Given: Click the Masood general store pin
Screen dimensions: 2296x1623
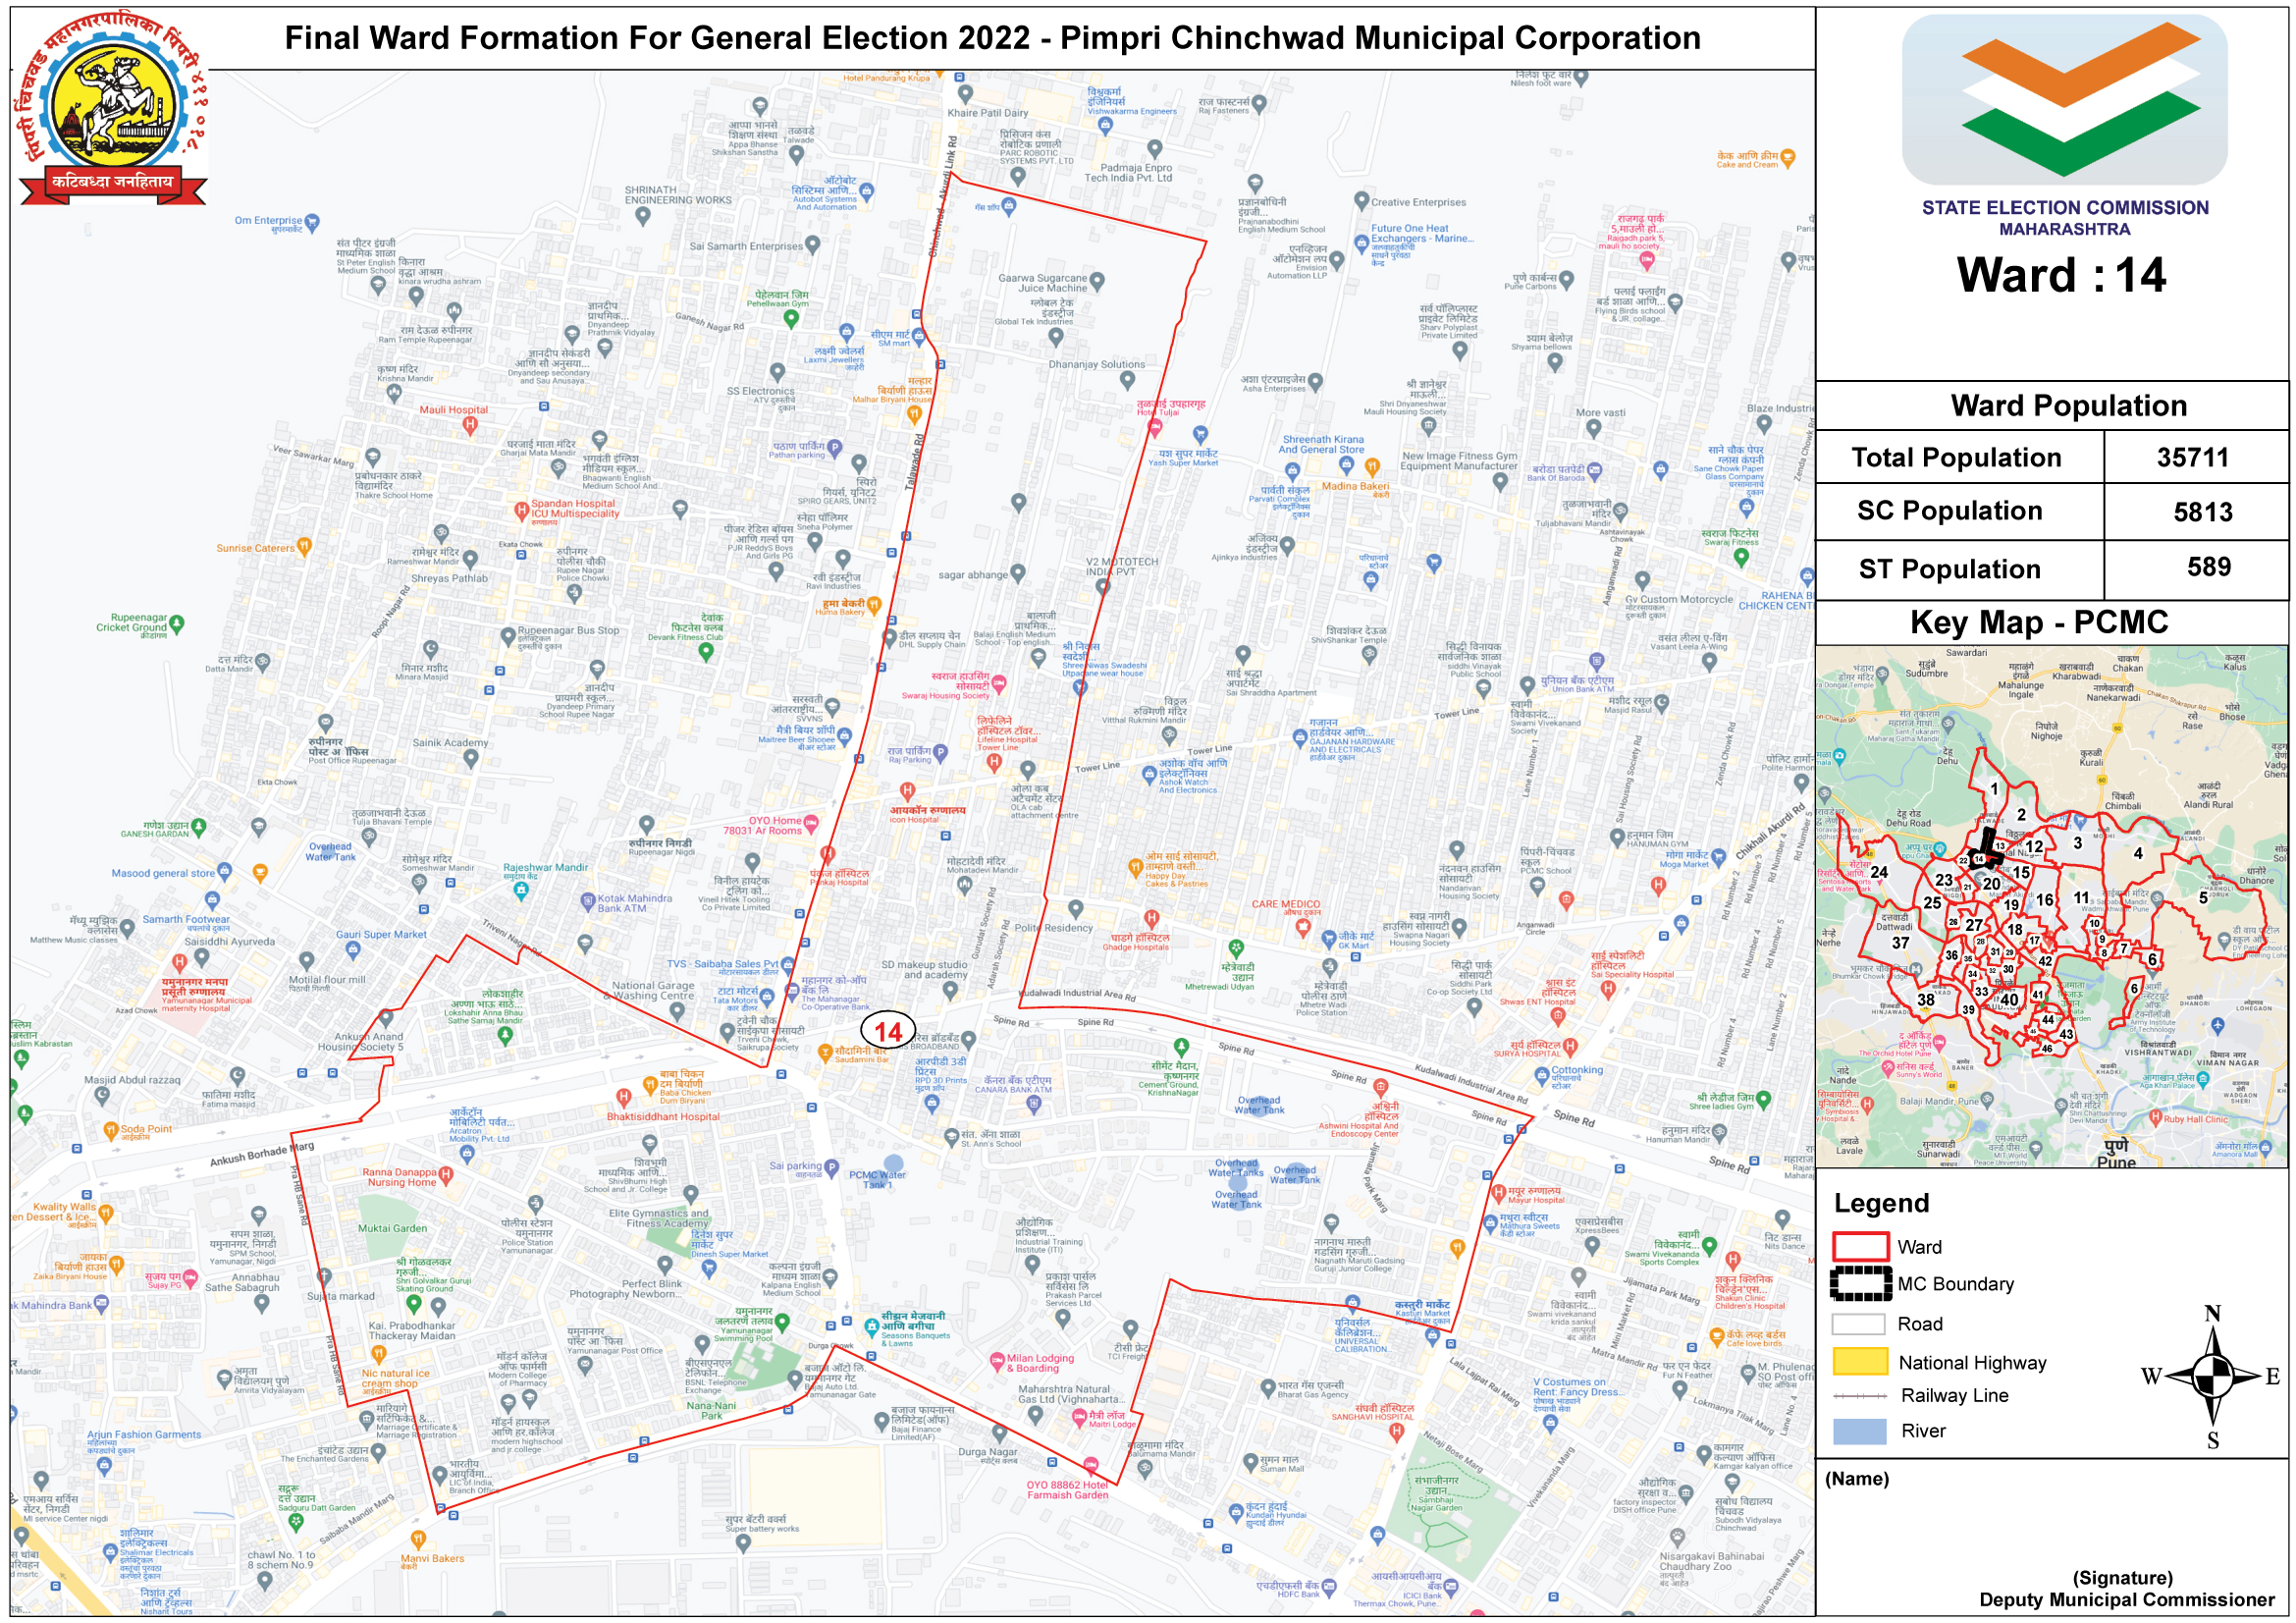Looking at the screenshot, I should [x=224, y=872].
